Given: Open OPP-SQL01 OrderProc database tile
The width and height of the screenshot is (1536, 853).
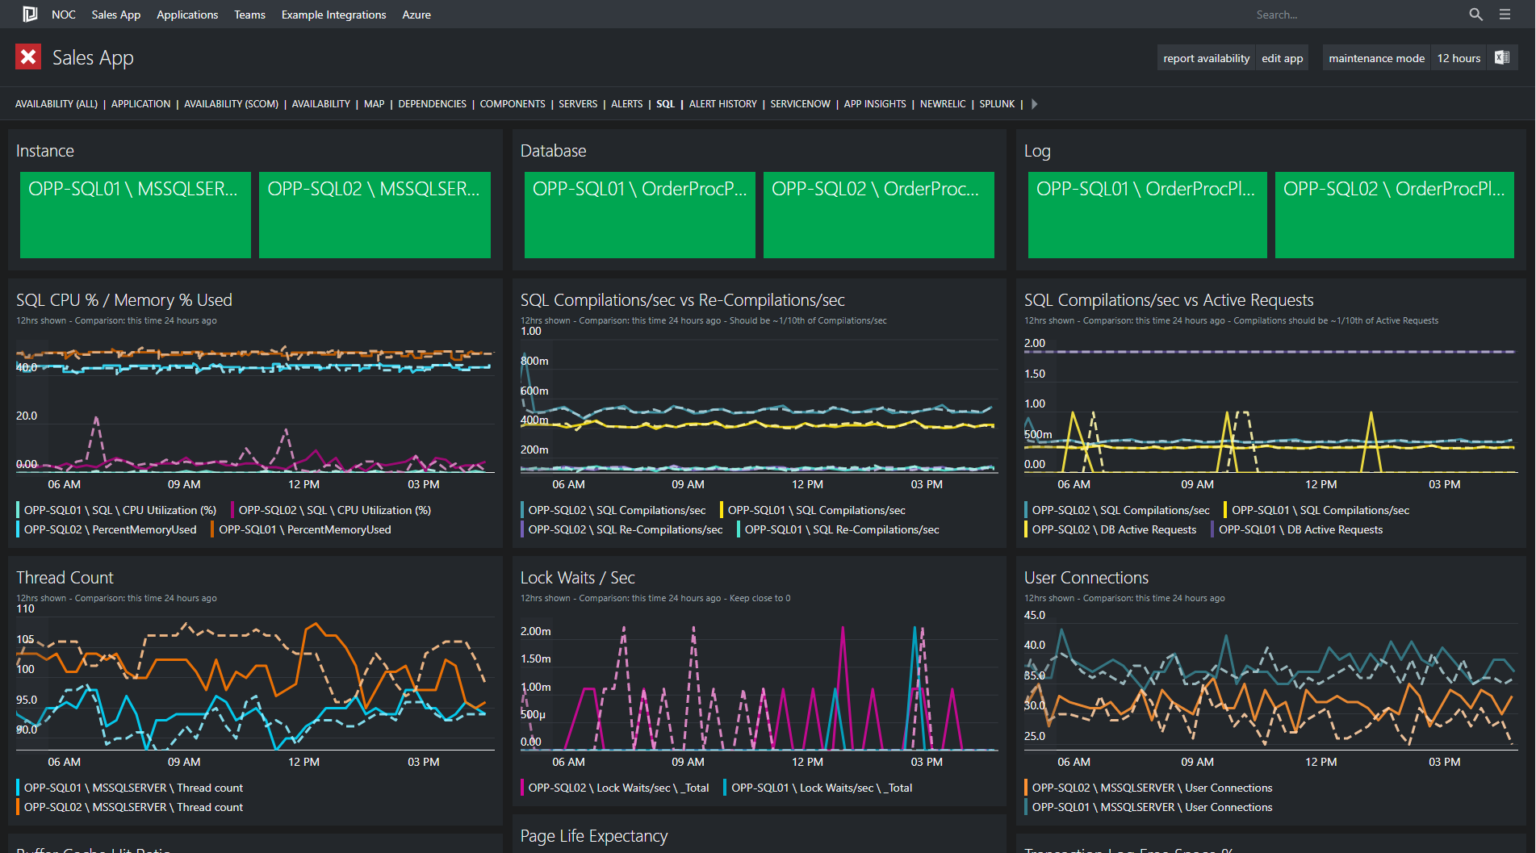Looking at the screenshot, I should (x=640, y=215).
